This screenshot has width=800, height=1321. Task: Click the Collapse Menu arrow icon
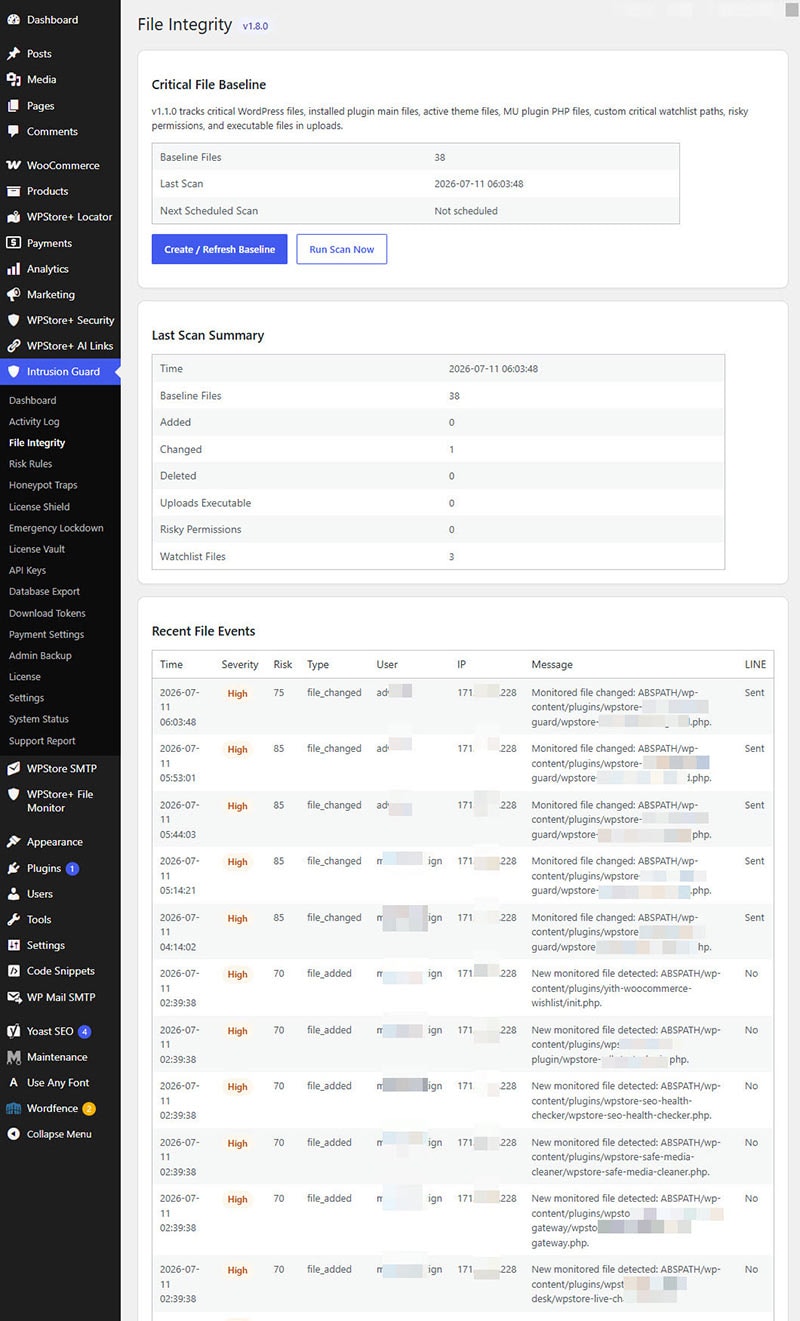coord(13,1134)
